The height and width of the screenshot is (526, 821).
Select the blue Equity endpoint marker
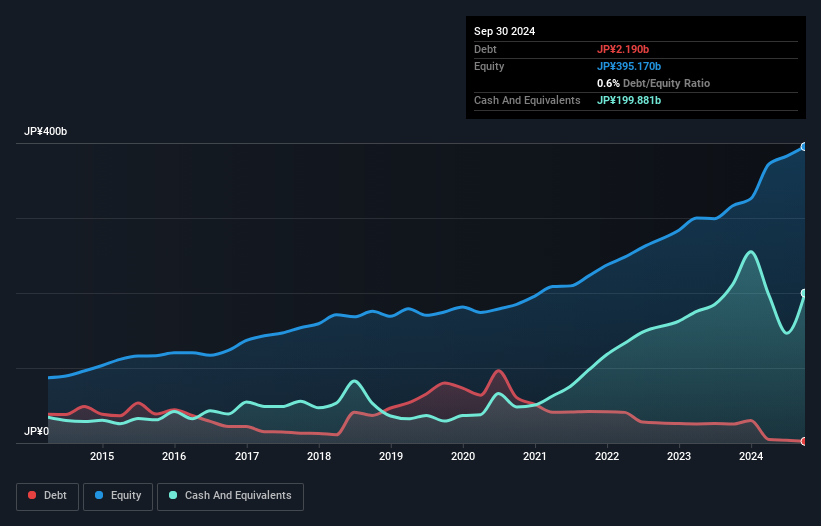[804, 147]
